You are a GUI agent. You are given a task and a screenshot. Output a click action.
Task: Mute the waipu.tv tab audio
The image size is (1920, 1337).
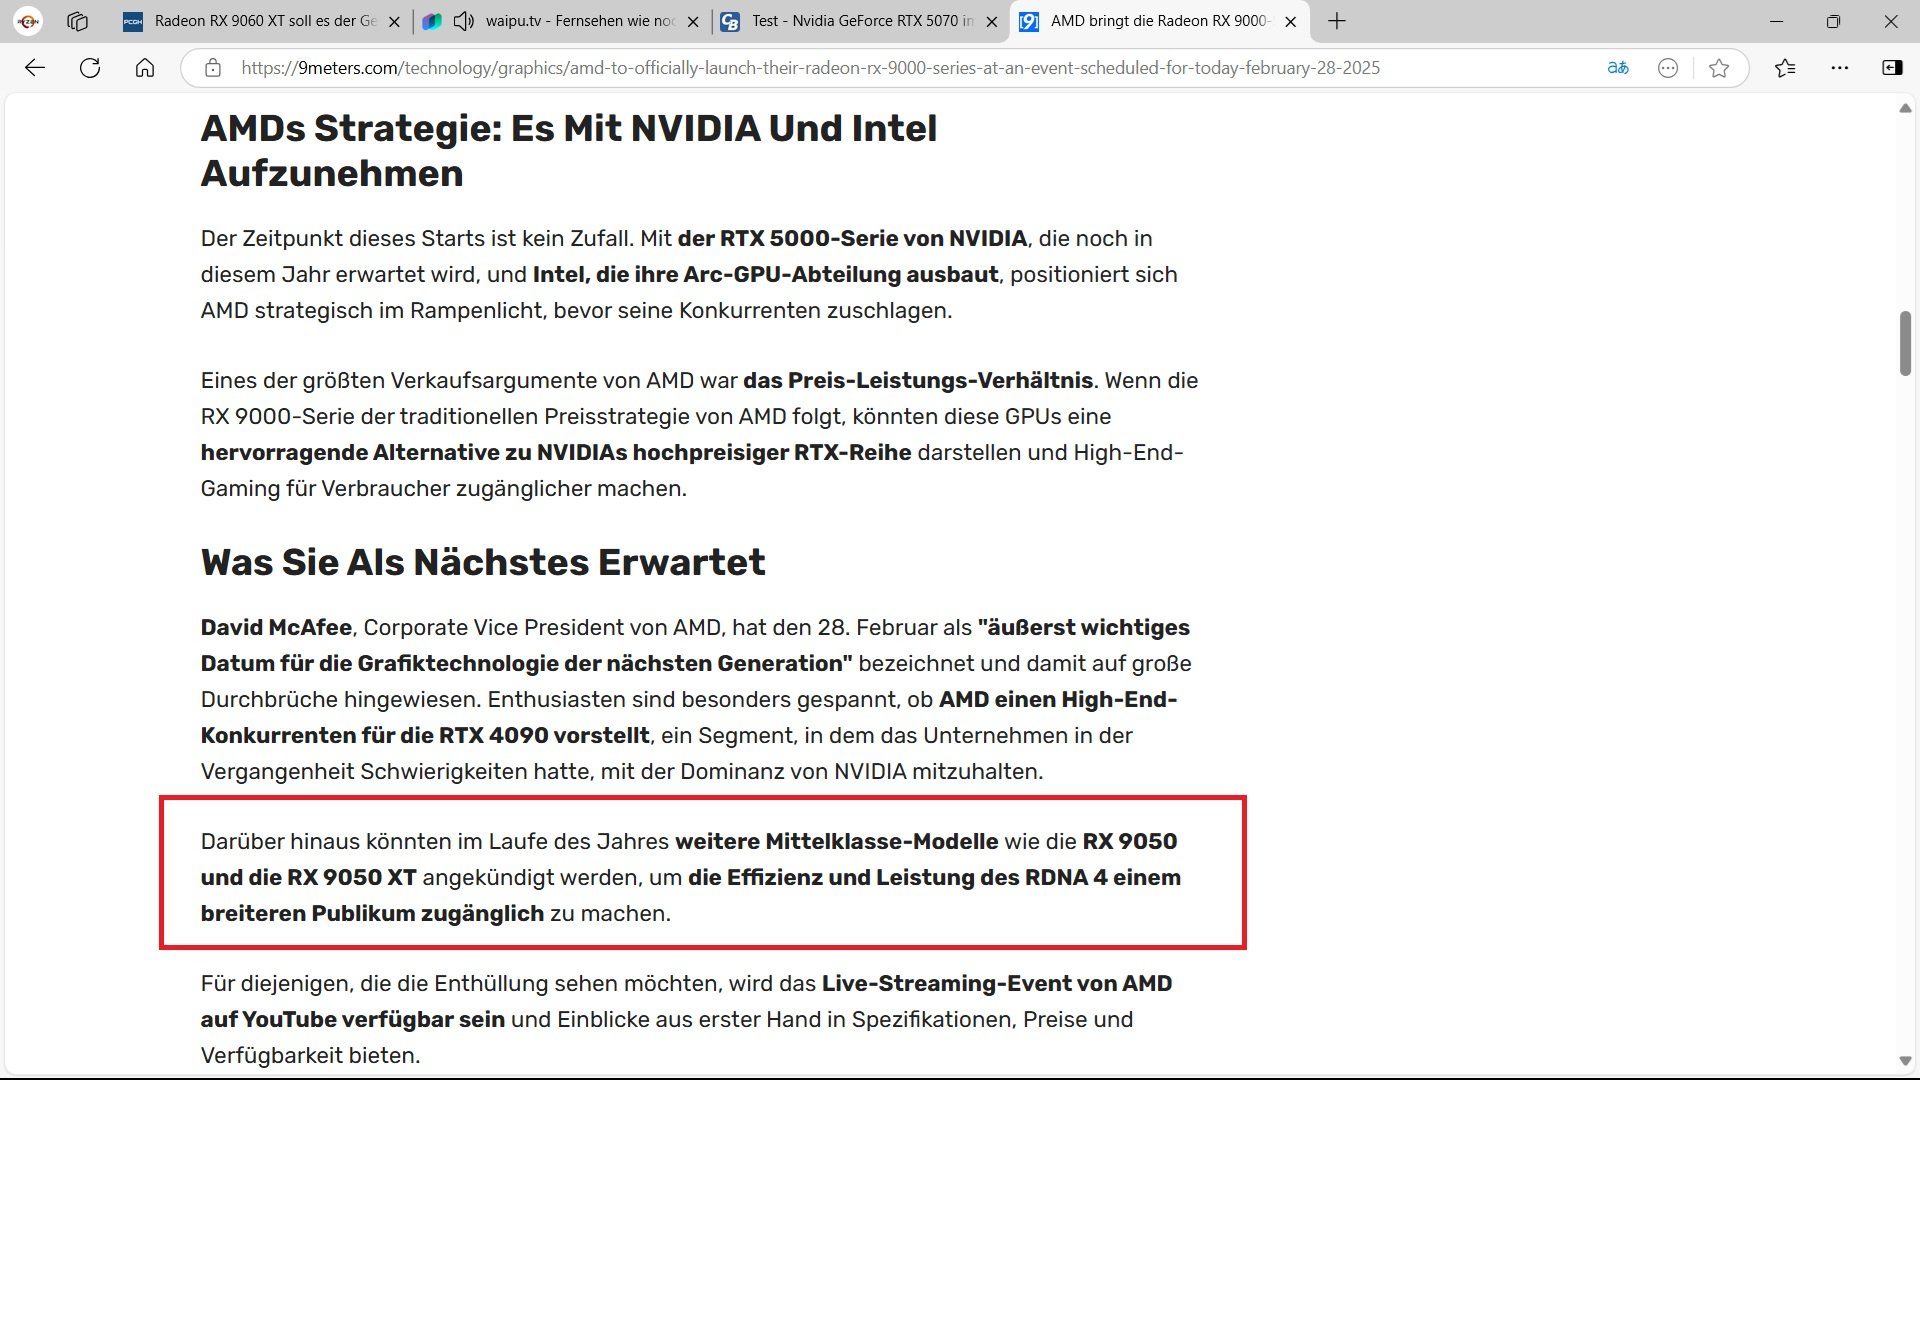click(463, 21)
